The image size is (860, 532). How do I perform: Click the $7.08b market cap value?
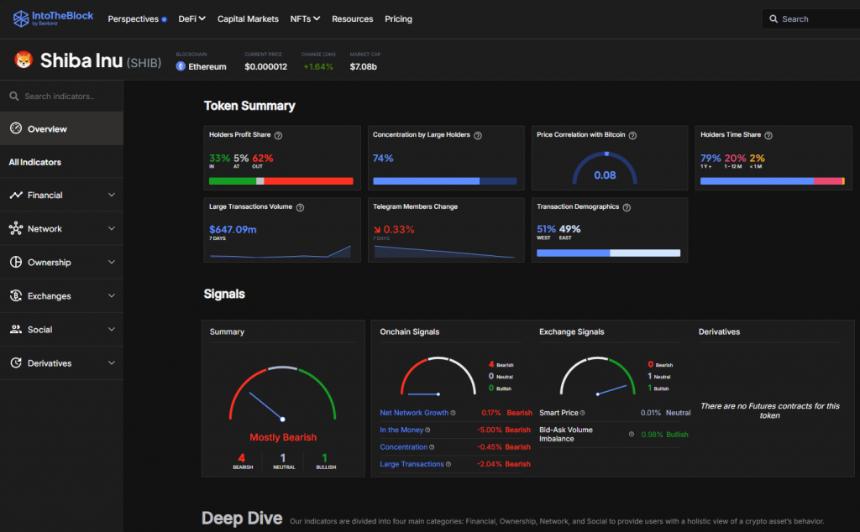[363, 66]
